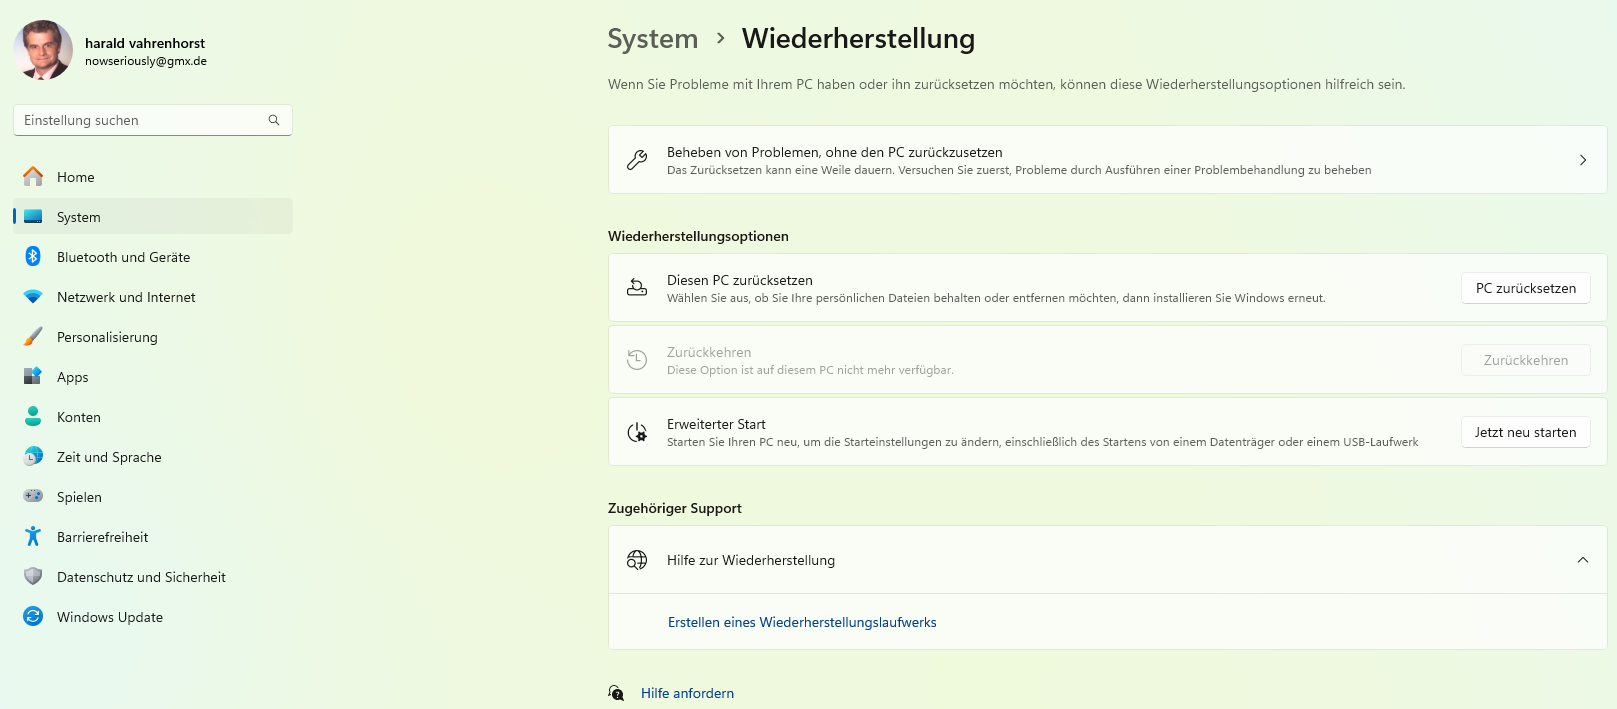Click the username harald vahrenhorst
The height and width of the screenshot is (709, 1617).
[145, 43]
